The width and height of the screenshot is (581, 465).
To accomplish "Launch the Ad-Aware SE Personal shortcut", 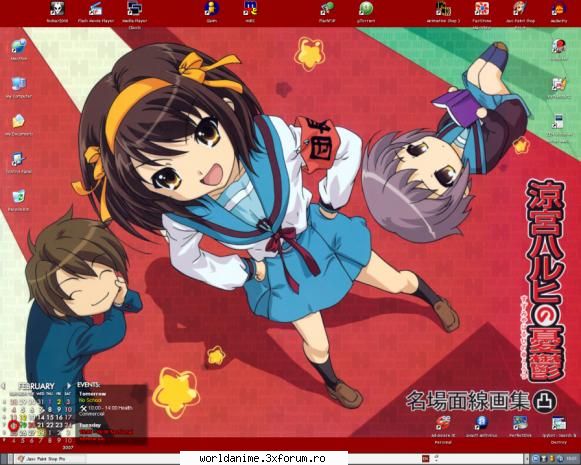I will [x=443, y=424].
